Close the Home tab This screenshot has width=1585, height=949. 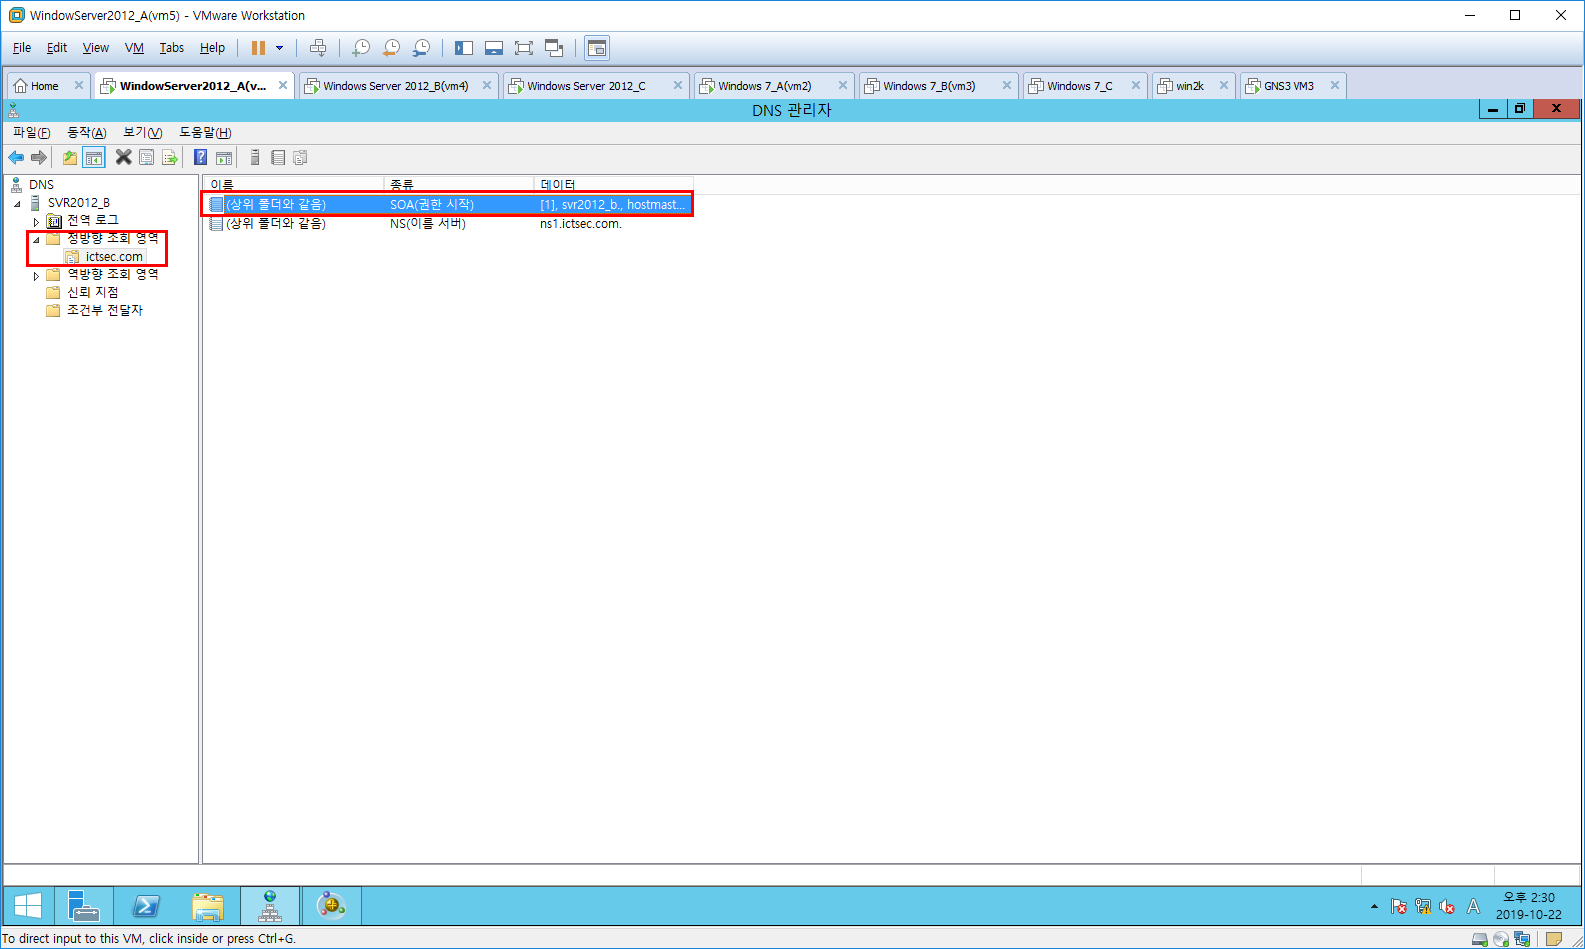(79, 86)
